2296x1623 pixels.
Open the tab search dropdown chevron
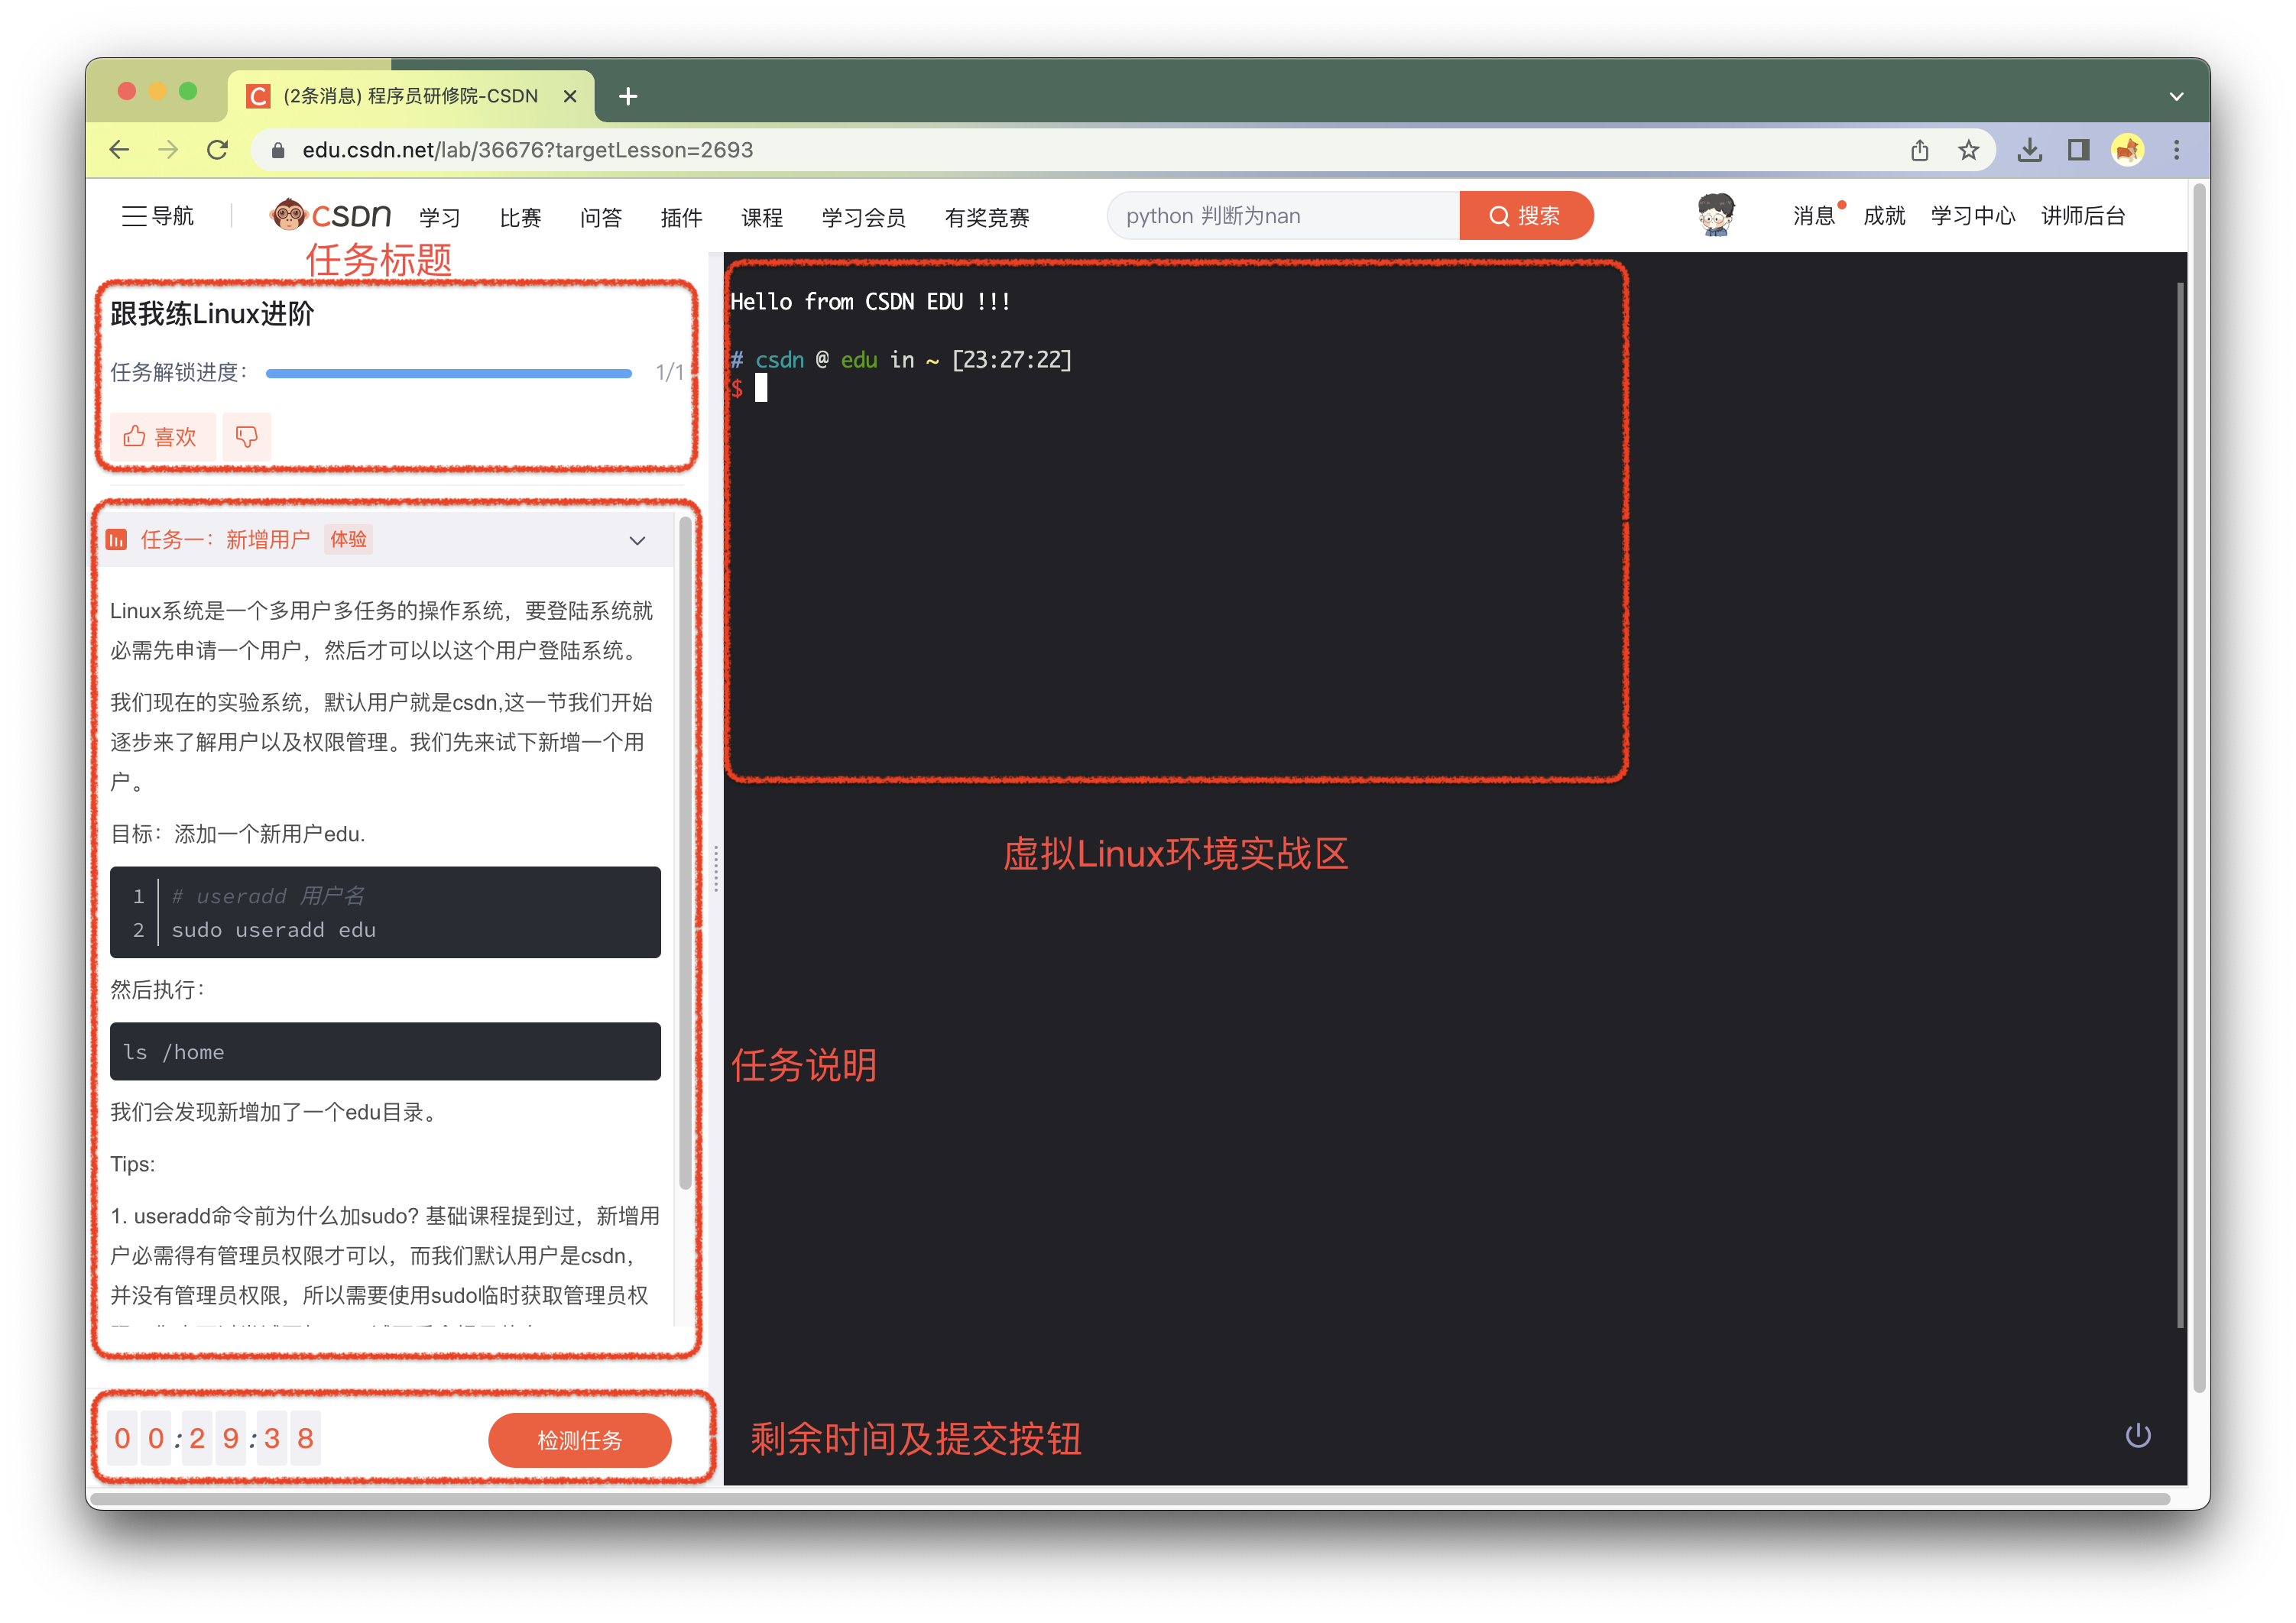[x=2176, y=96]
